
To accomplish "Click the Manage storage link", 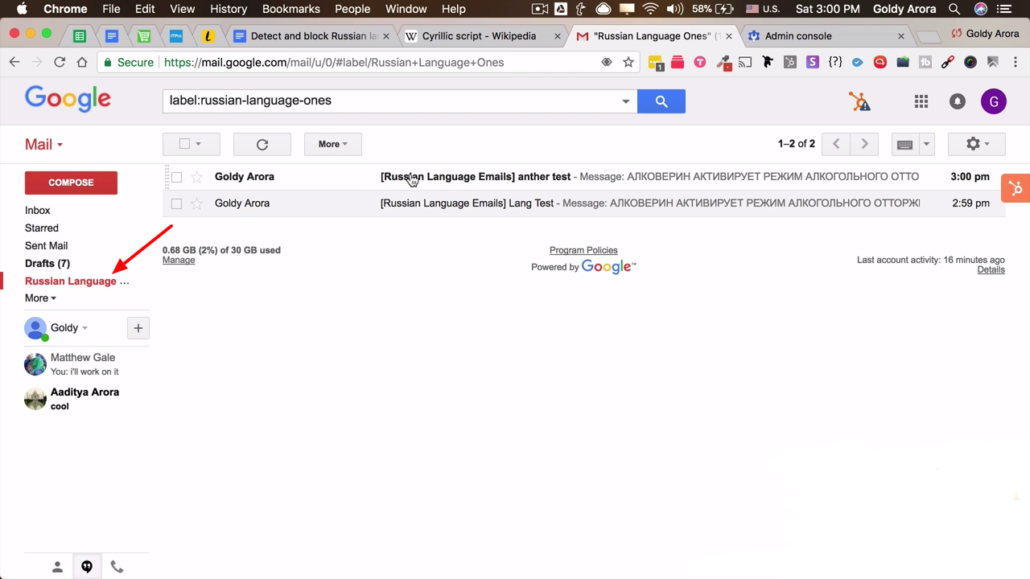I will [x=179, y=260].
